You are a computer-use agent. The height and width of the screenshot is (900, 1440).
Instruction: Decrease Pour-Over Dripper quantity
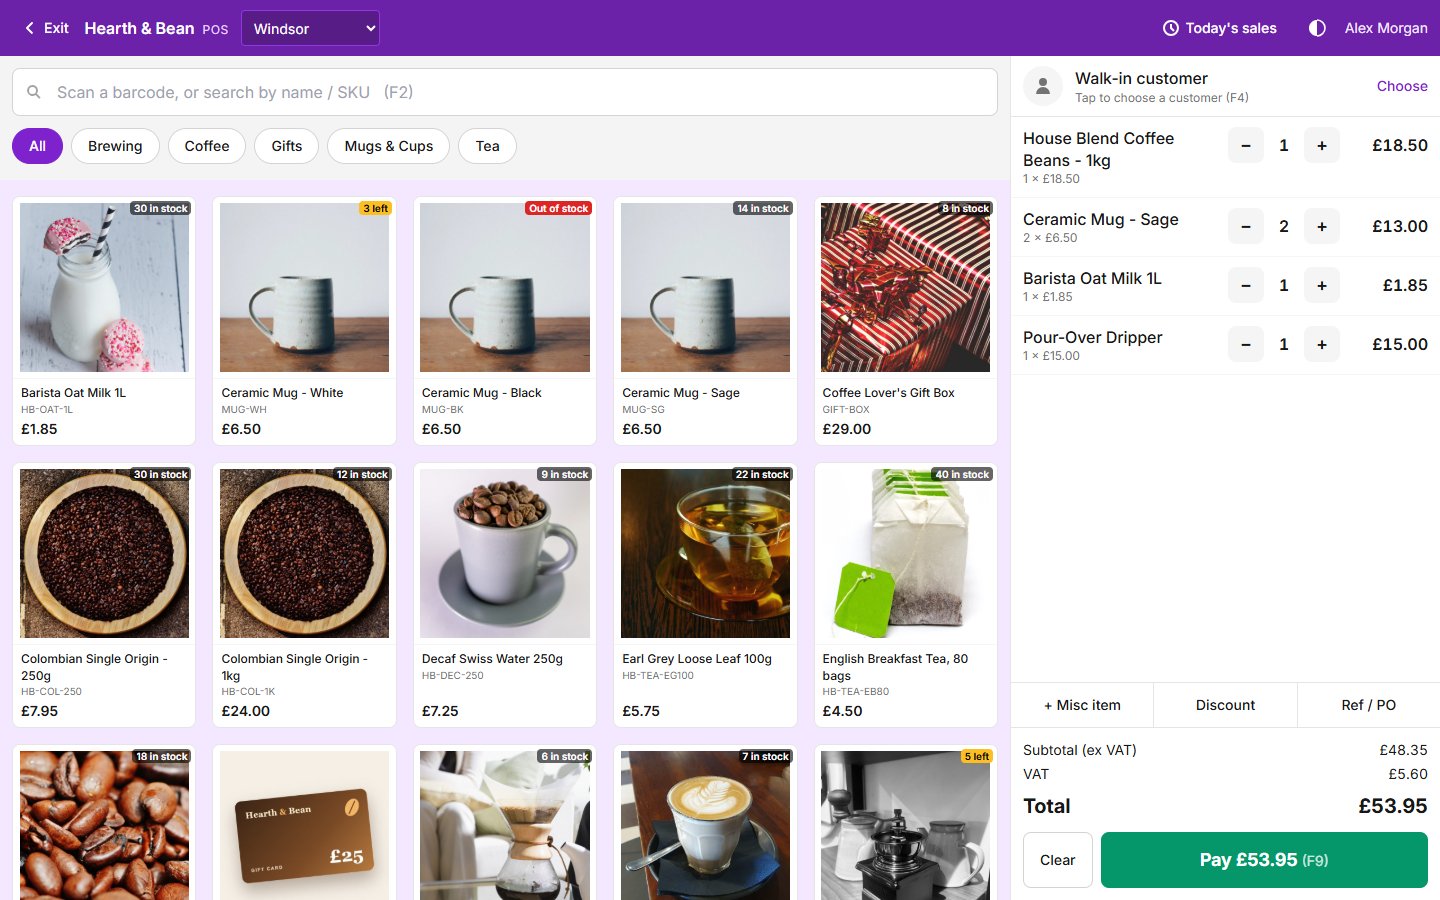tap(1246, 345)
